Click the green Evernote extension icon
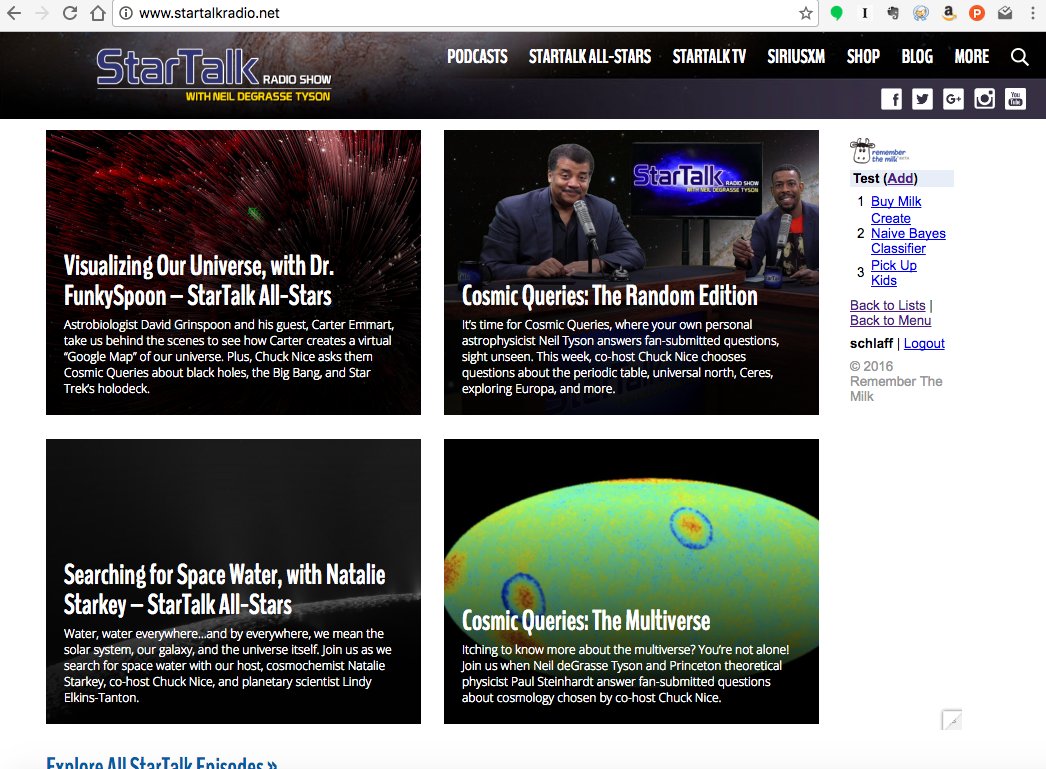 pyautogui.click(x=836, y=13)
